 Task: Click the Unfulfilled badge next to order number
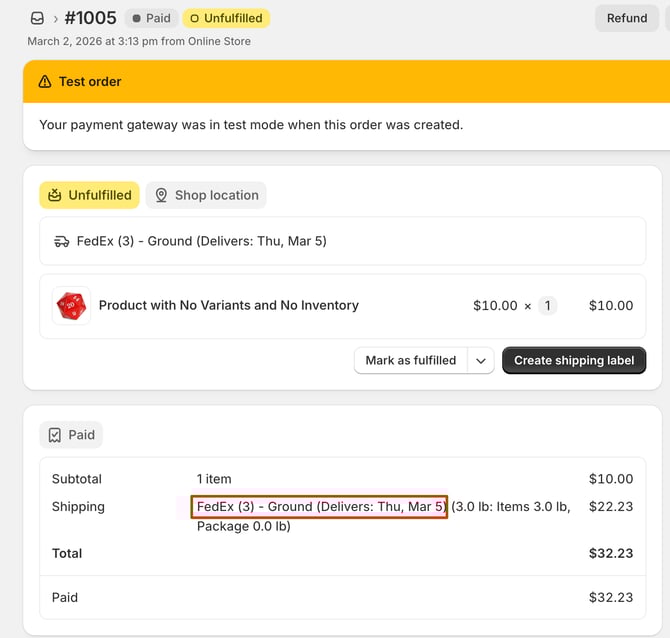click(226, 18)
